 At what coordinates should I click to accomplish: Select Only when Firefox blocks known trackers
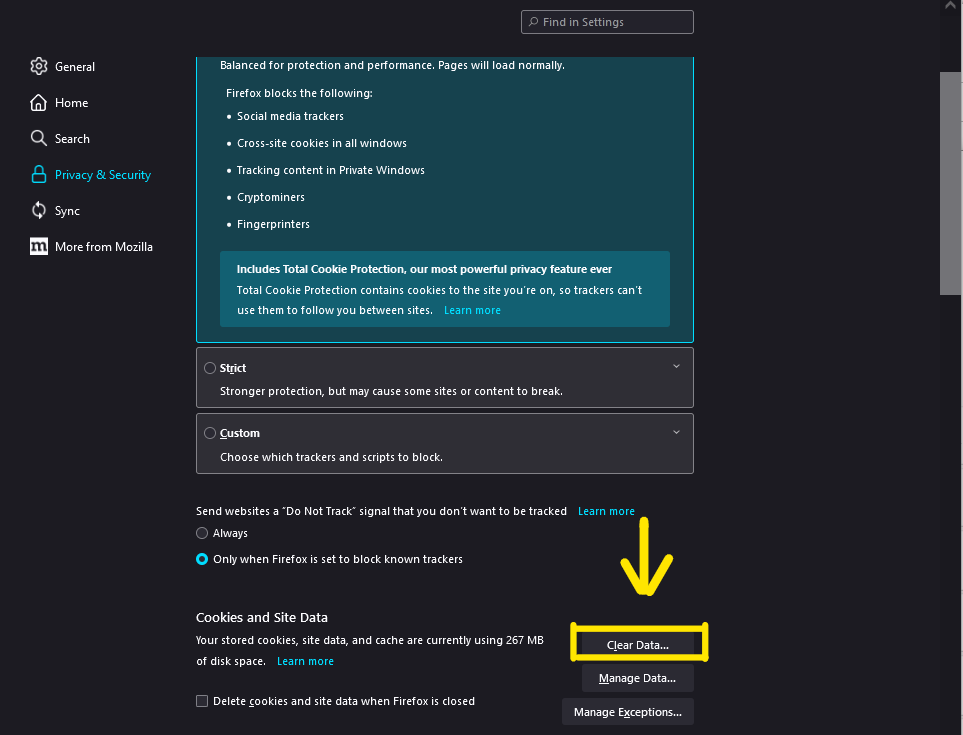pos(202,560)
